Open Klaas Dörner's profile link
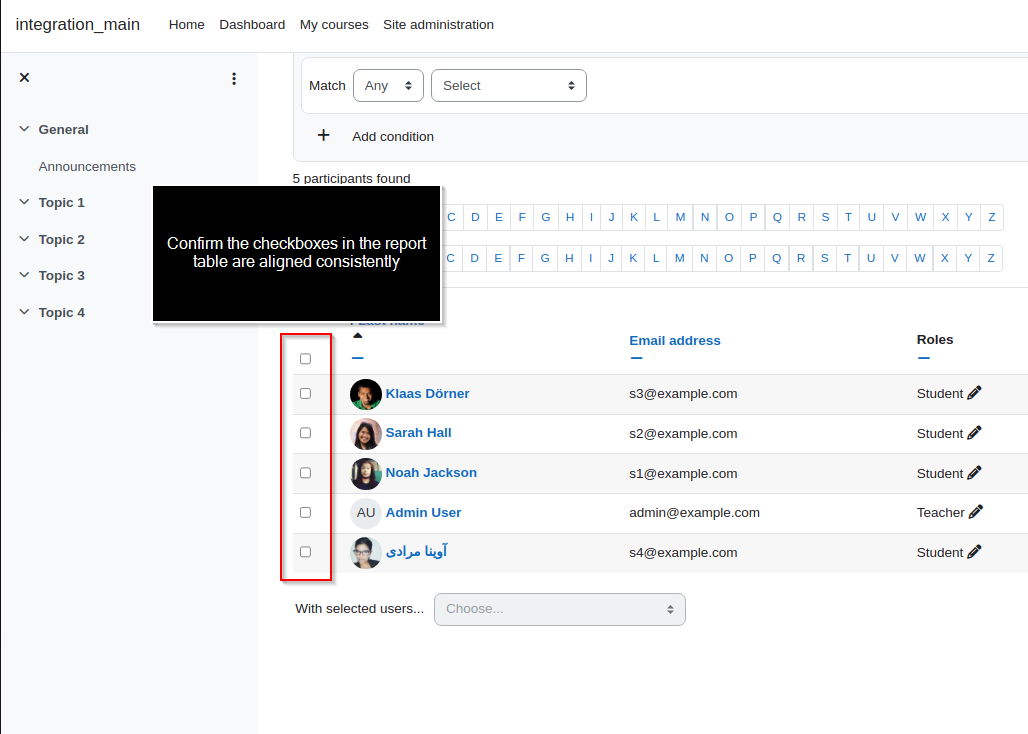This screenshot has width=1028, height=734. pyautogui.click(x=427, y=394)
